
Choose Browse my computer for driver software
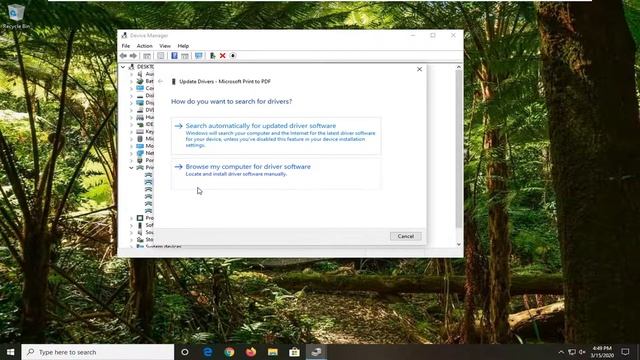[276, 173]
